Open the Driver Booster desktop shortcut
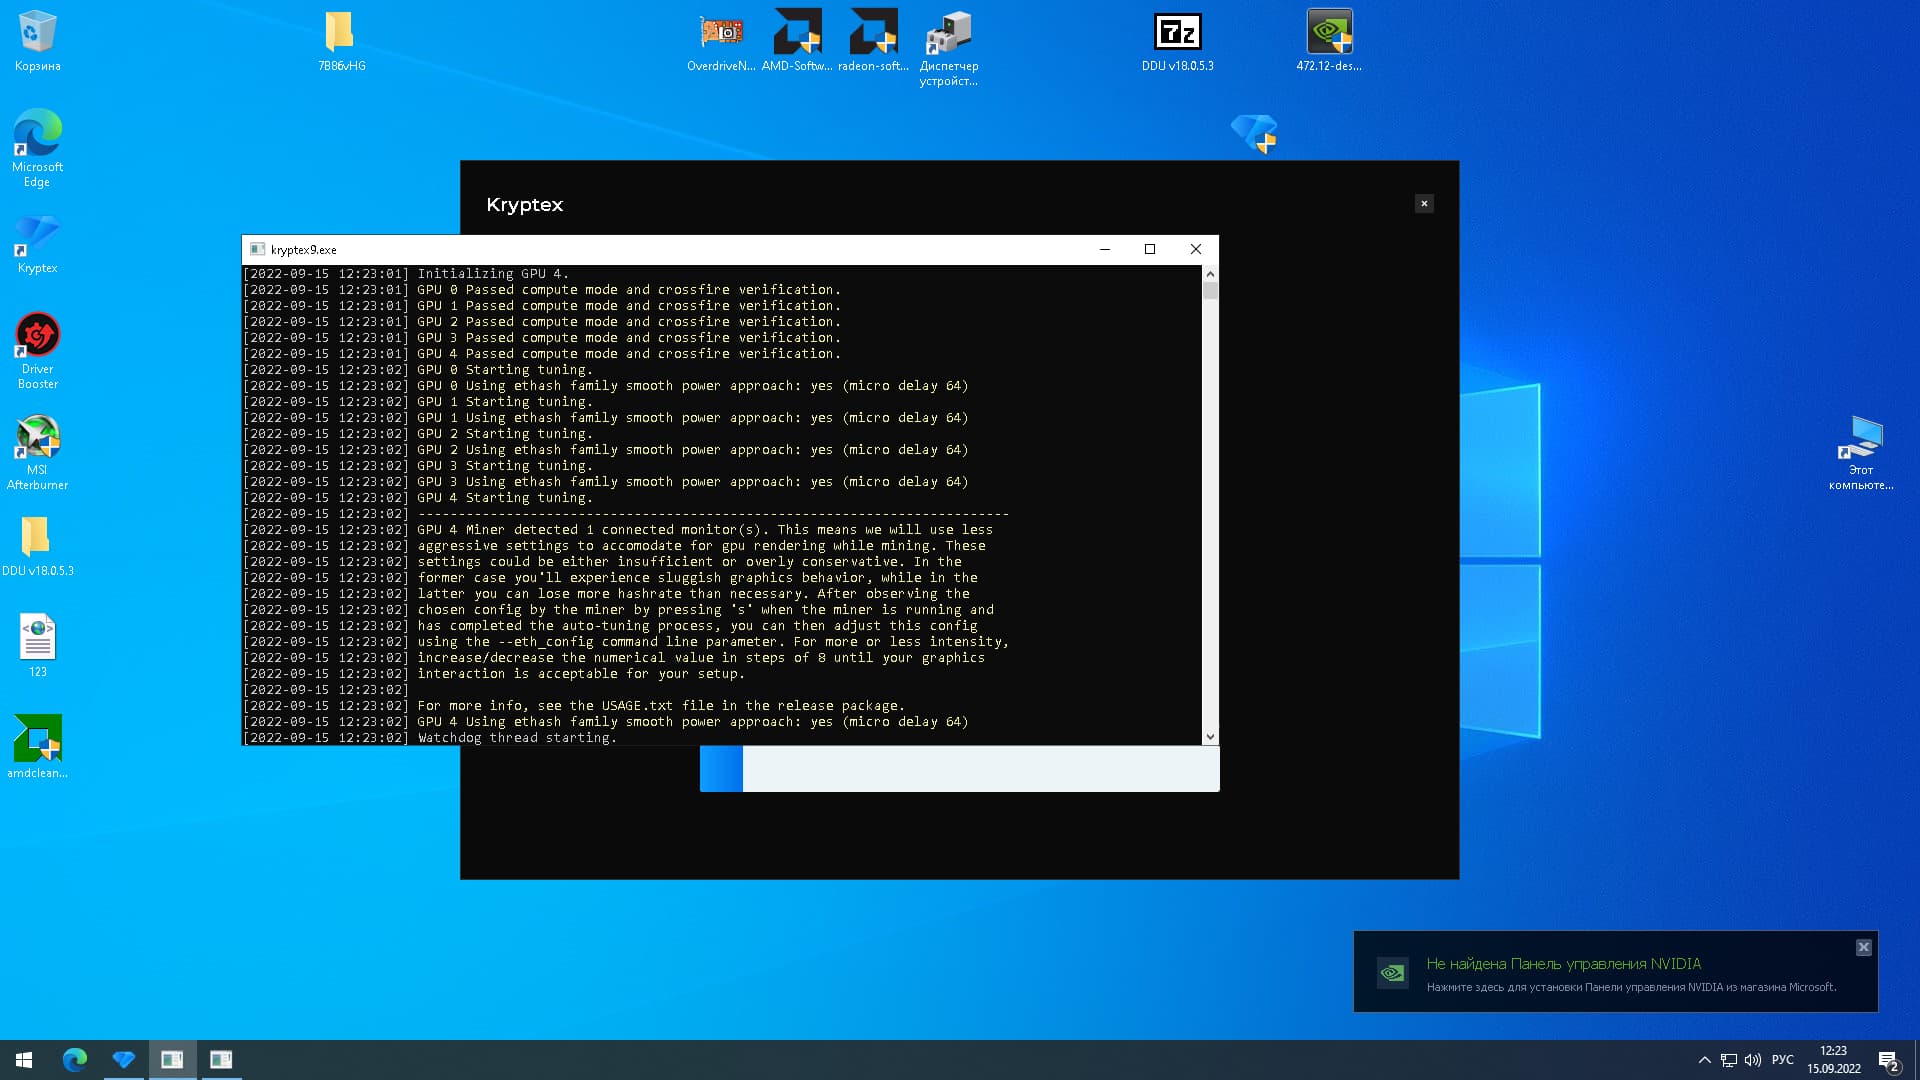Image resolution: width=1920 pixels, height=1080 pixels. click(37, 350)
